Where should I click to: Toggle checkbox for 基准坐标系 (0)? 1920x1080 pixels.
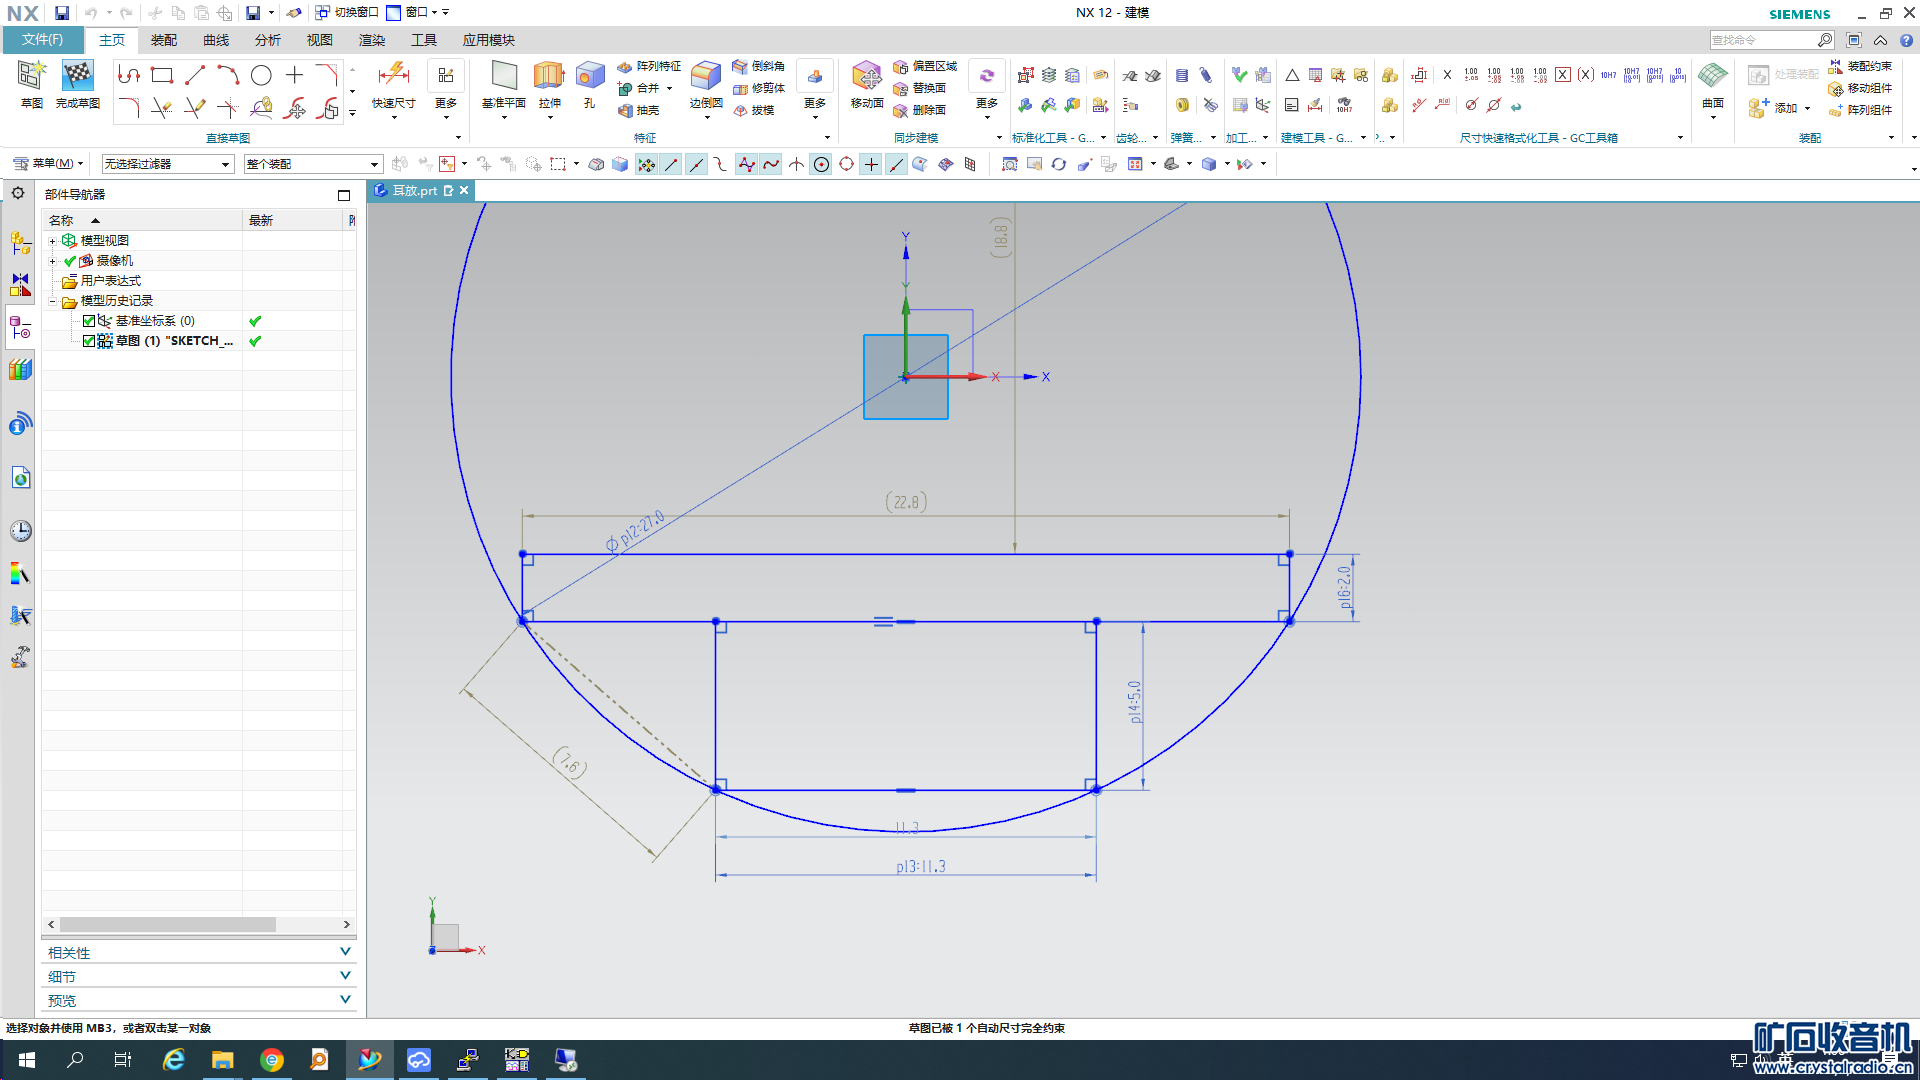(89, 321)
